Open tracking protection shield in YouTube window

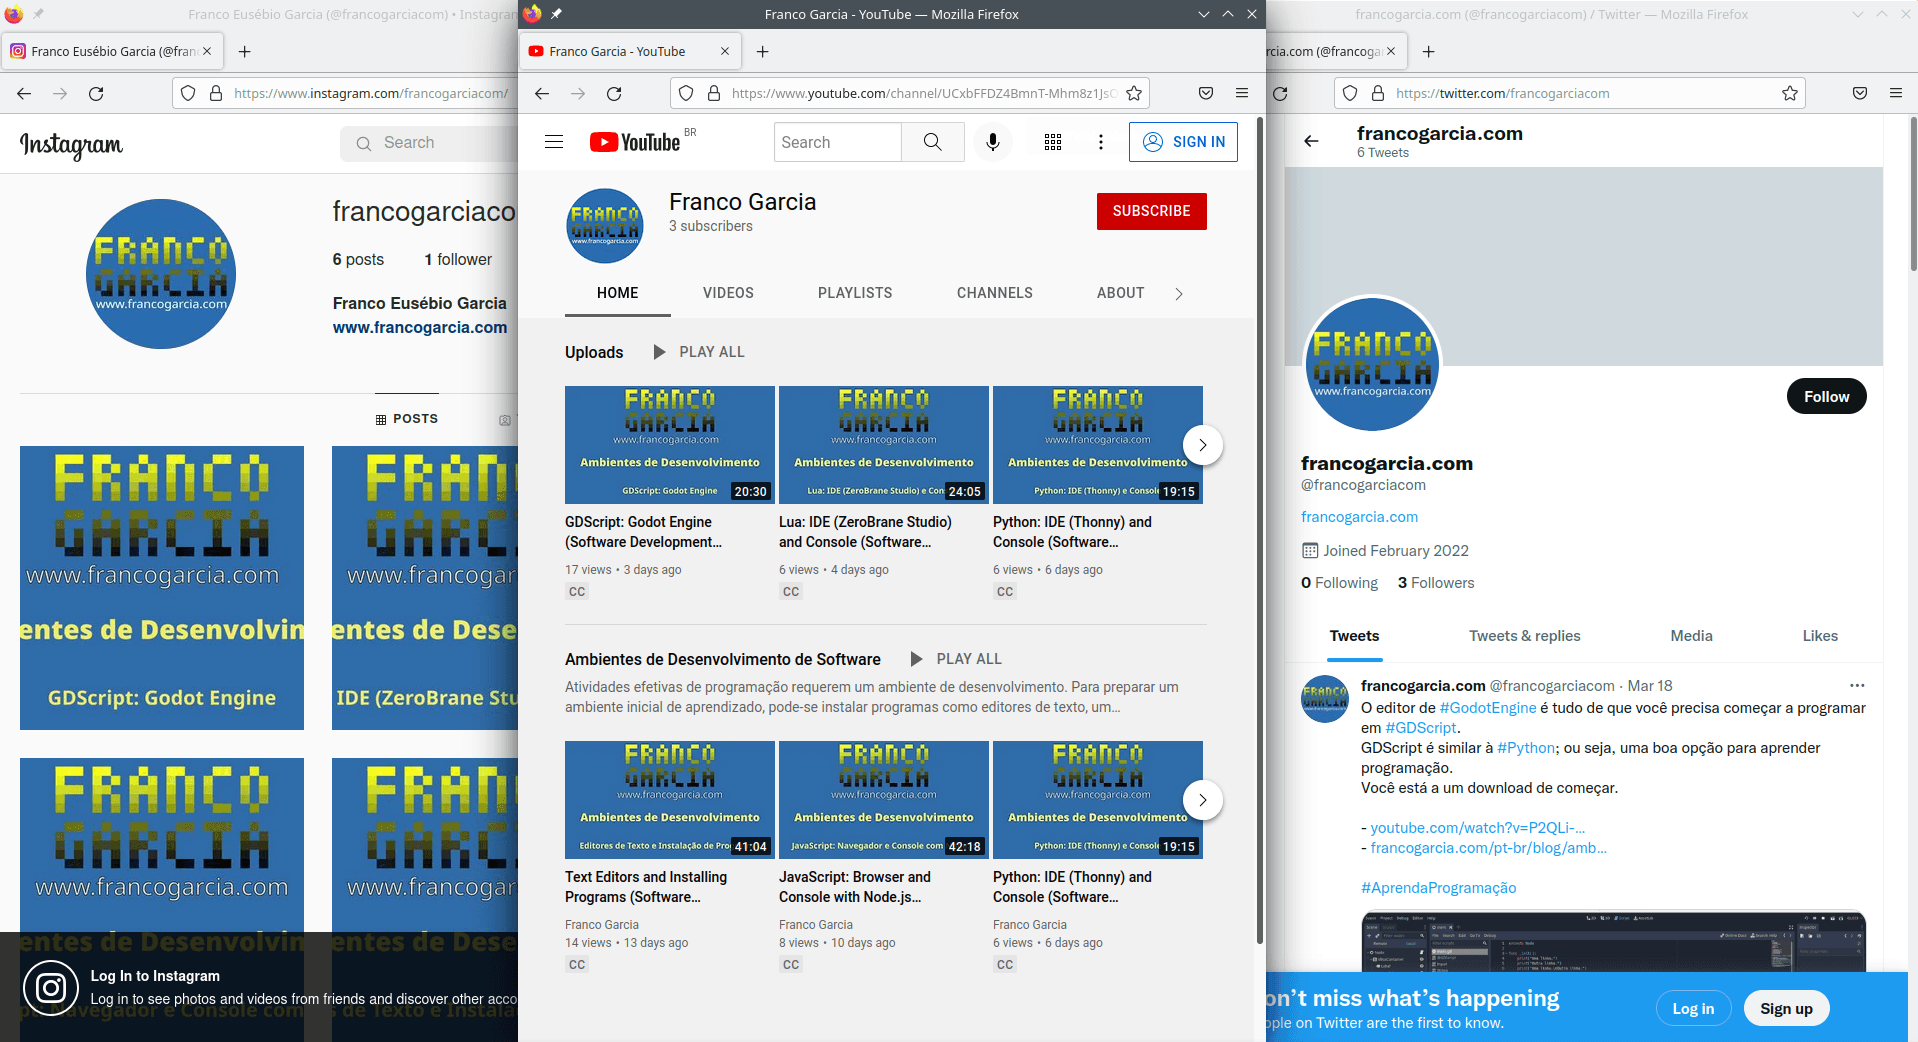pos(686,93)
